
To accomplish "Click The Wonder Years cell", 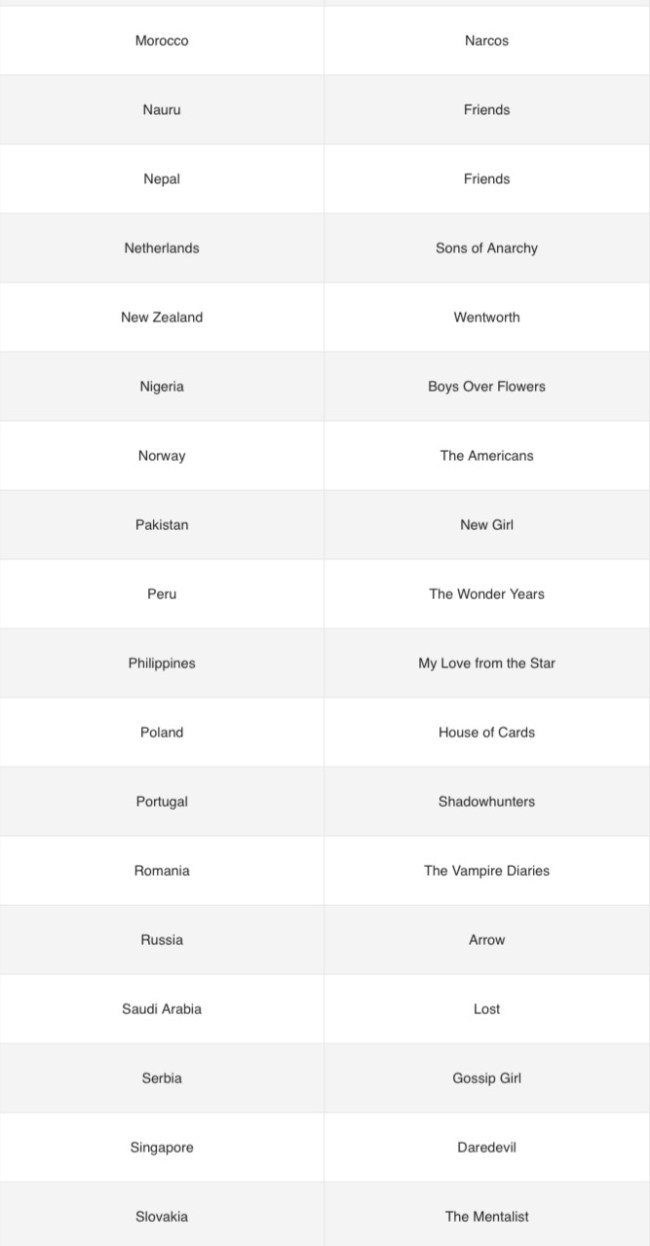I will (486, 594).
